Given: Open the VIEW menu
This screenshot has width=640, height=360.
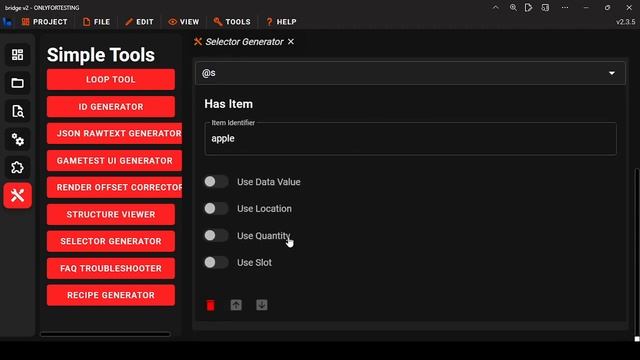Looking at the screenshot, I should (184, 22).
